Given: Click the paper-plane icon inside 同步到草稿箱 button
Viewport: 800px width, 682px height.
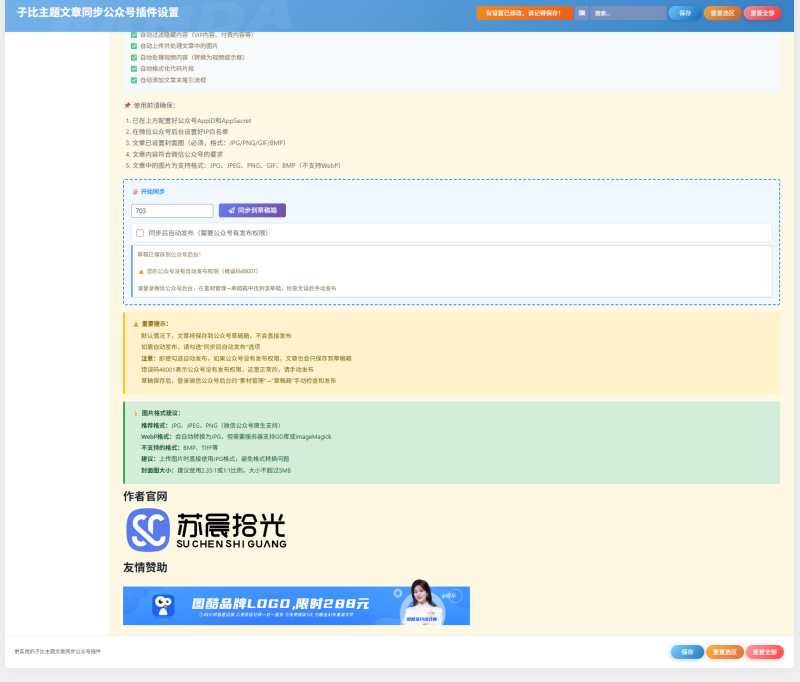Looking at the screenshot, I should pos(229,209).
